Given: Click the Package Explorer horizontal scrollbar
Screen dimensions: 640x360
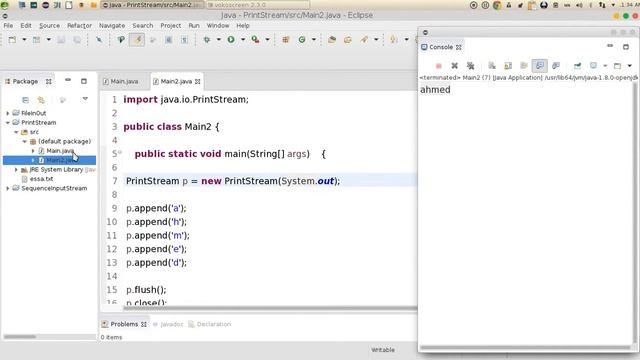Looking at the screenshot, I should tap(20, 337).
